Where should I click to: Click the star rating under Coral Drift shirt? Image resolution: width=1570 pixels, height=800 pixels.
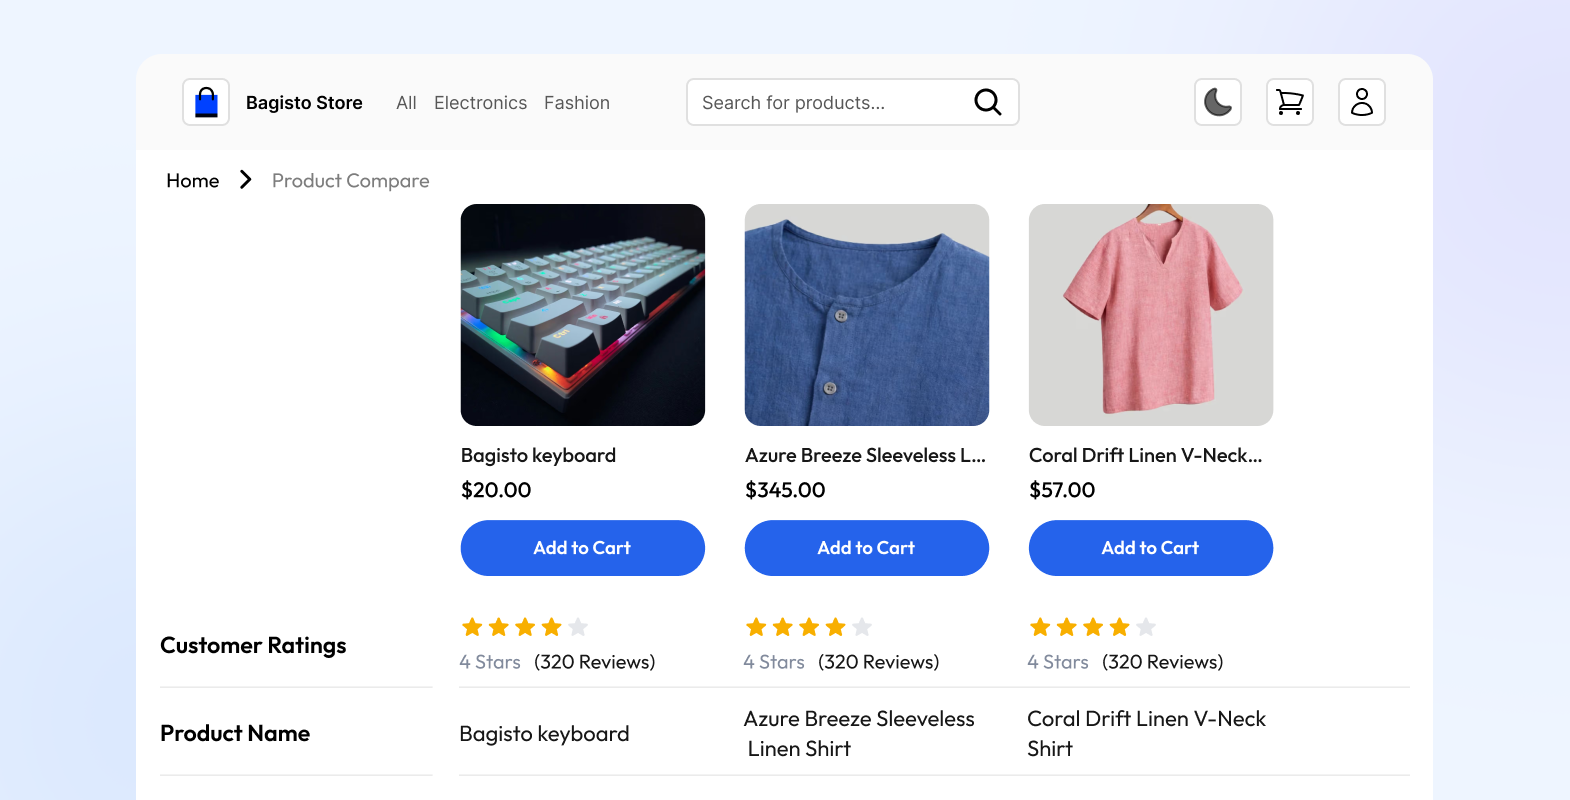point(1093,627)
